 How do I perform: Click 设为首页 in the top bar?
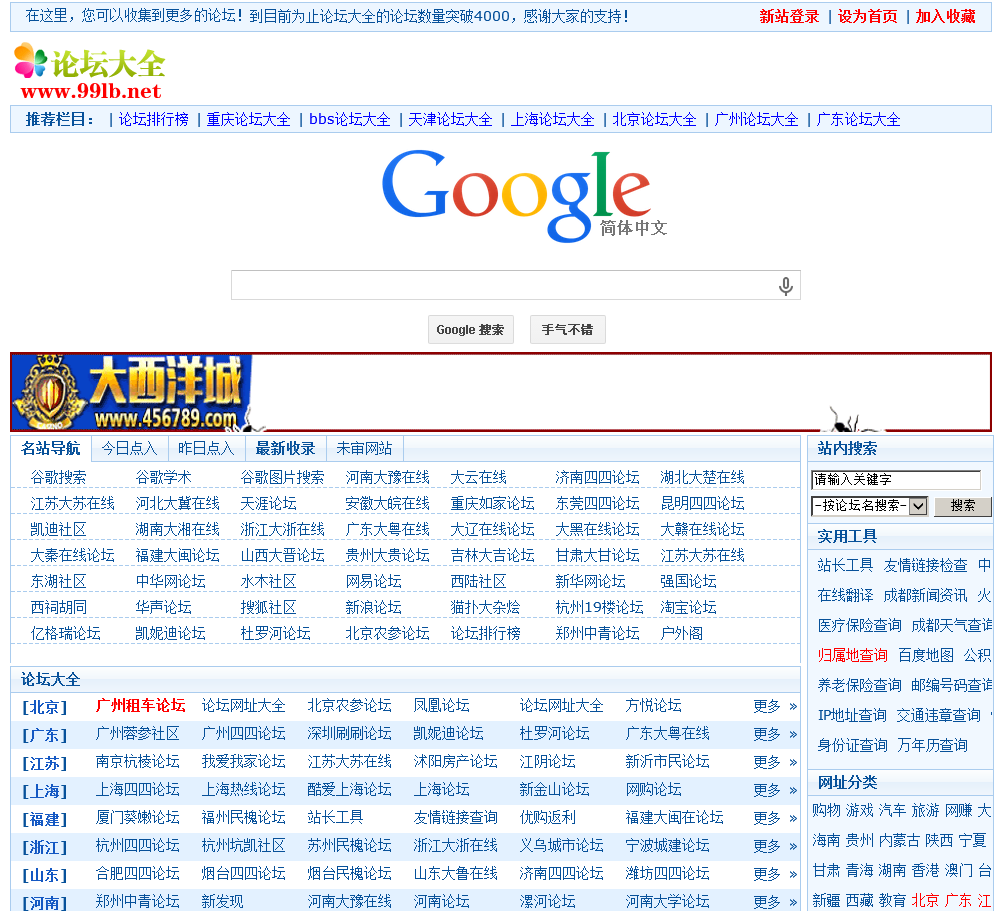click(867, 17)
